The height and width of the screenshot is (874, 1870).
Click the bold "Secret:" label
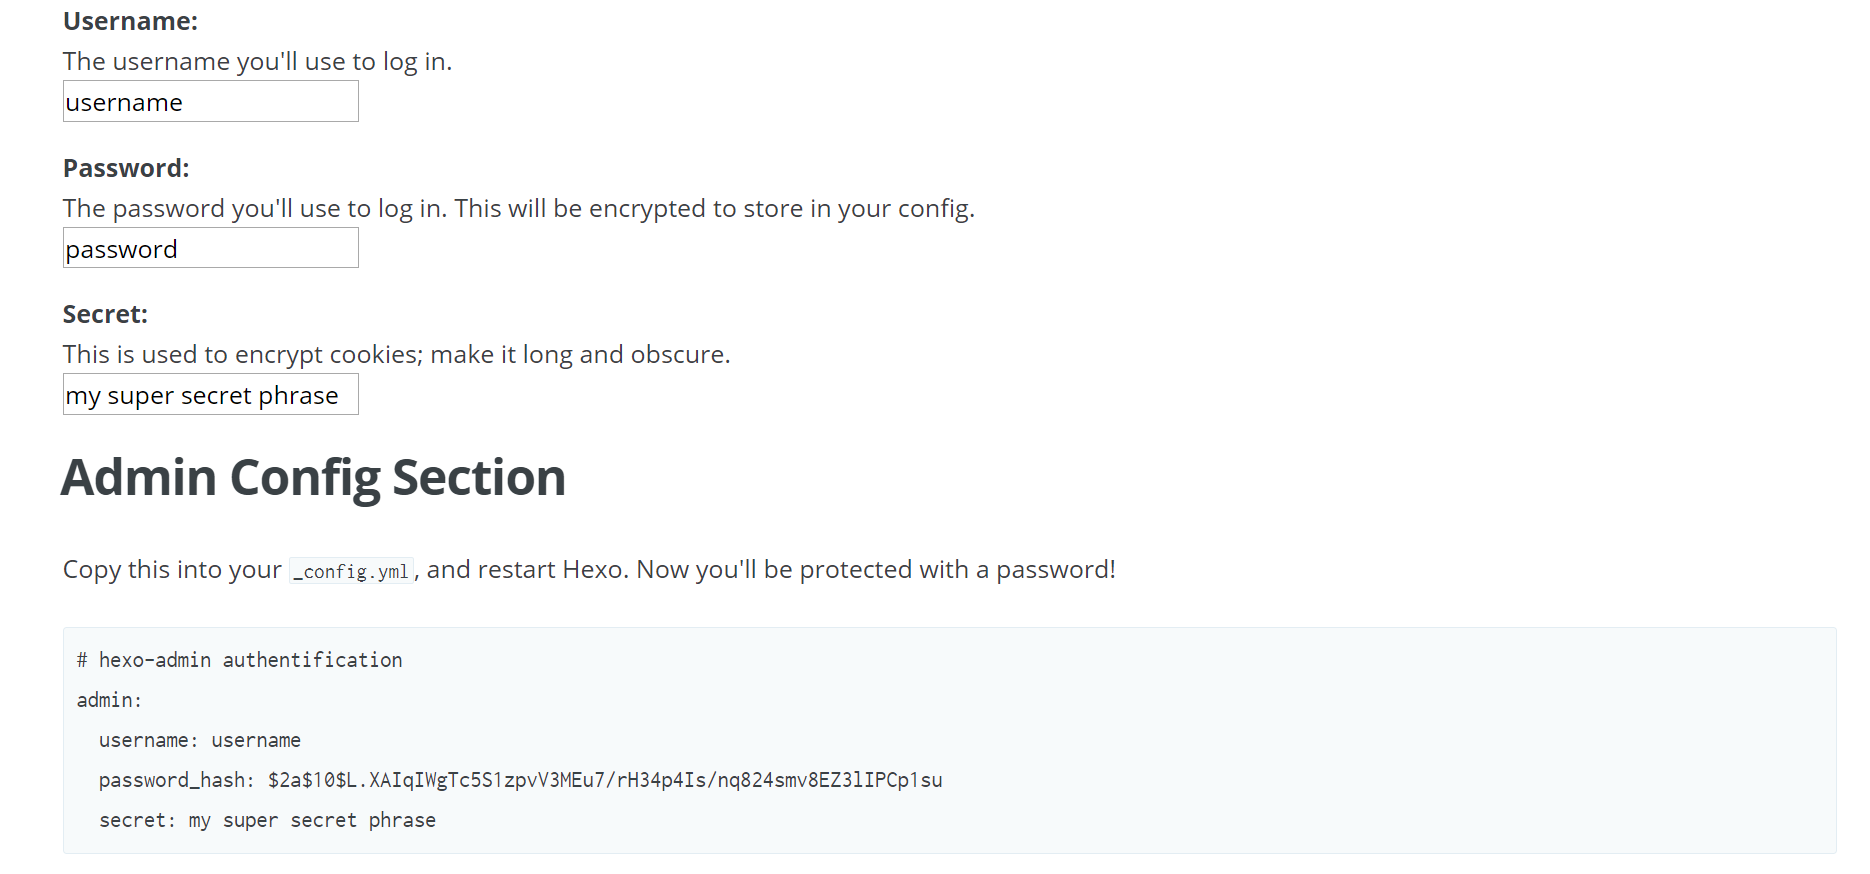[105, 314]
